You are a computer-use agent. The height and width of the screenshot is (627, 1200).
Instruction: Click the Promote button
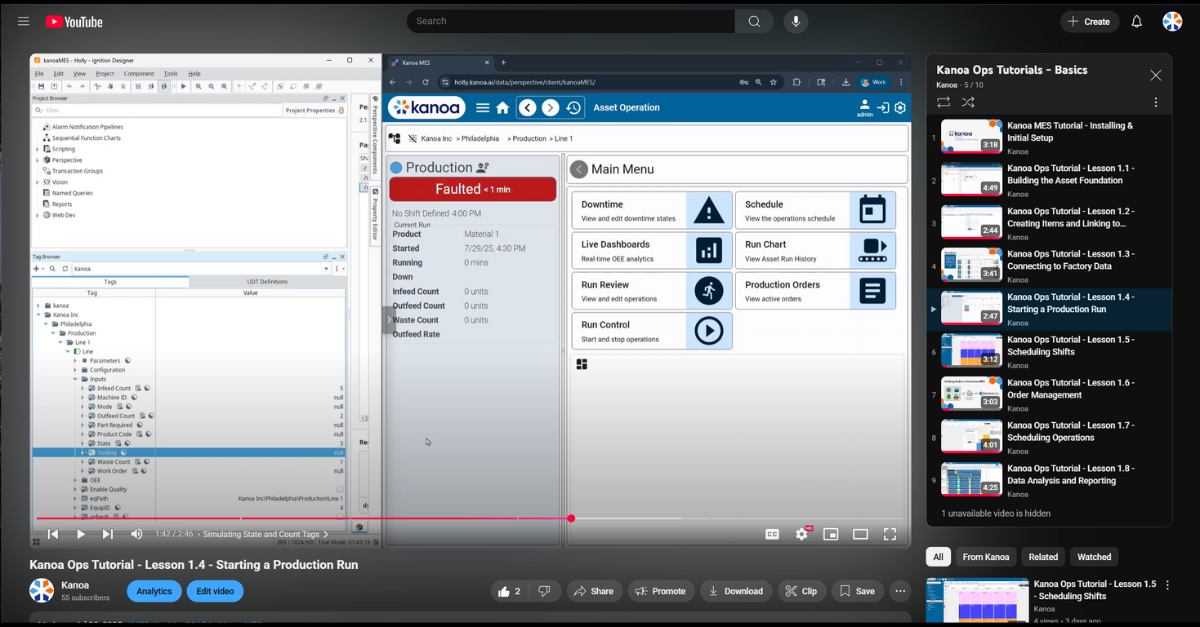[660, 591]
